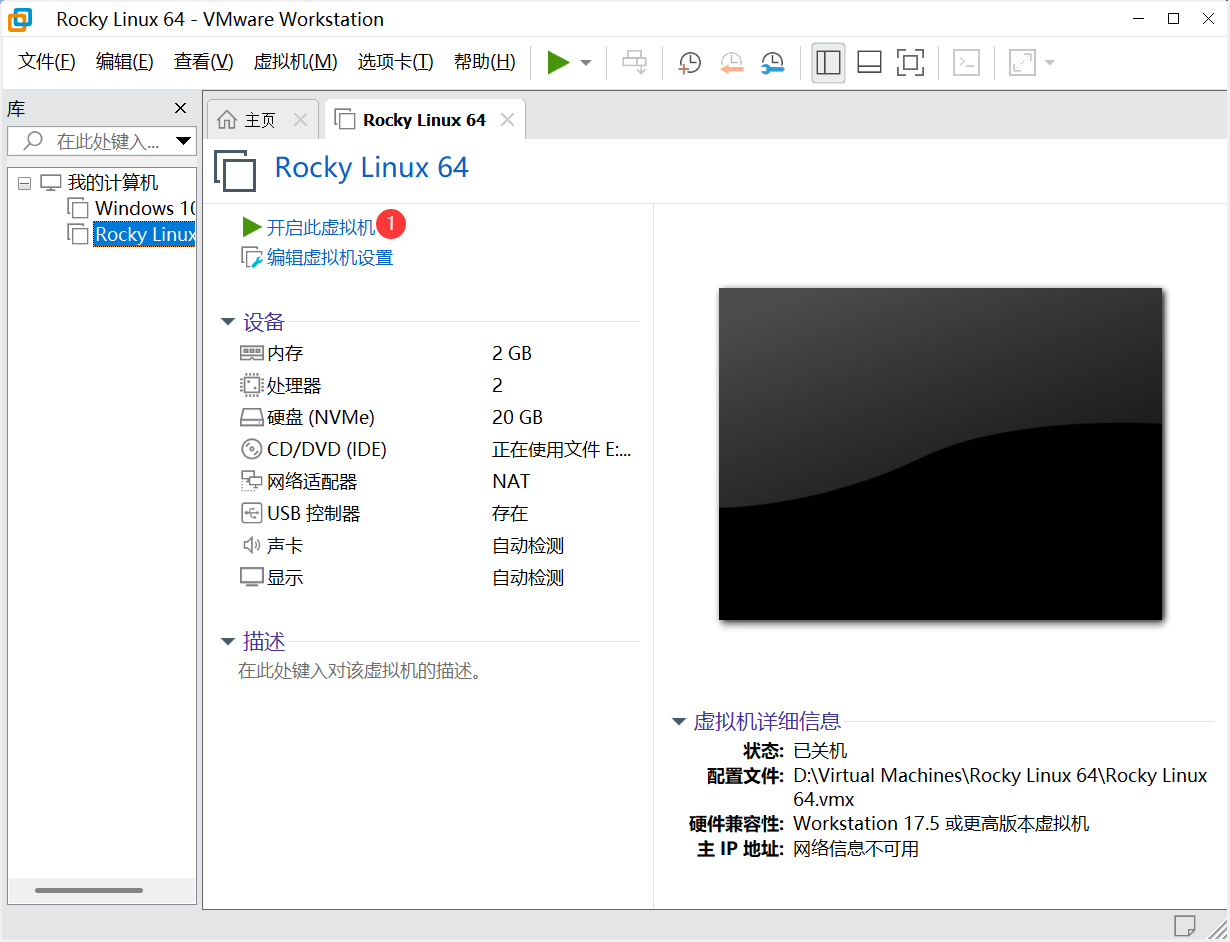
Task: Open the 查看(V) menu
Action: tap(203, 62)
